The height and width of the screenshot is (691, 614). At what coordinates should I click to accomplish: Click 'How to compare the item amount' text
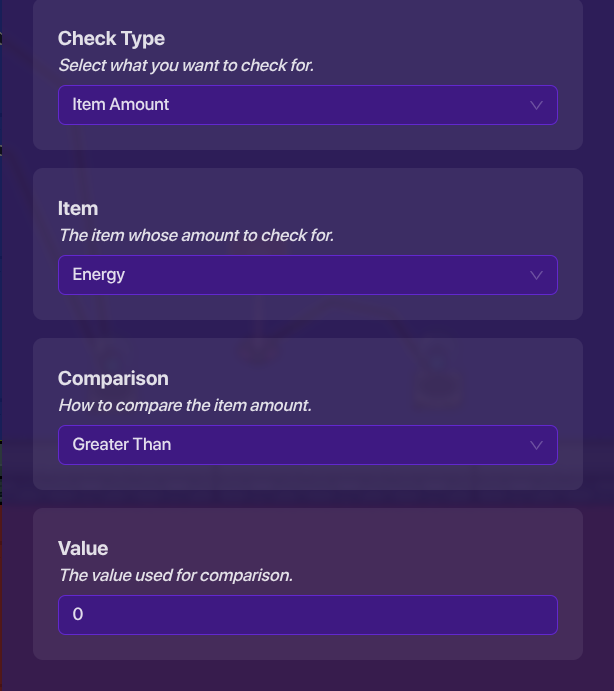(x=185, y=405)
